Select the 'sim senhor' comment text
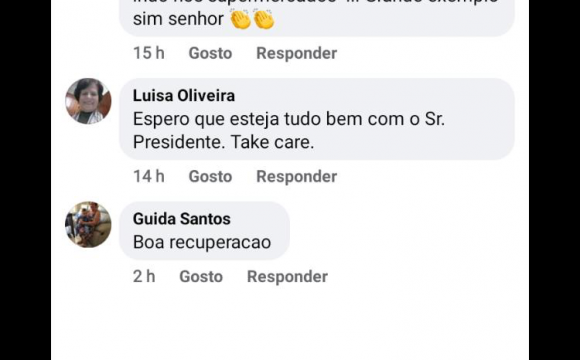580x360 pixels. (178, 19)
